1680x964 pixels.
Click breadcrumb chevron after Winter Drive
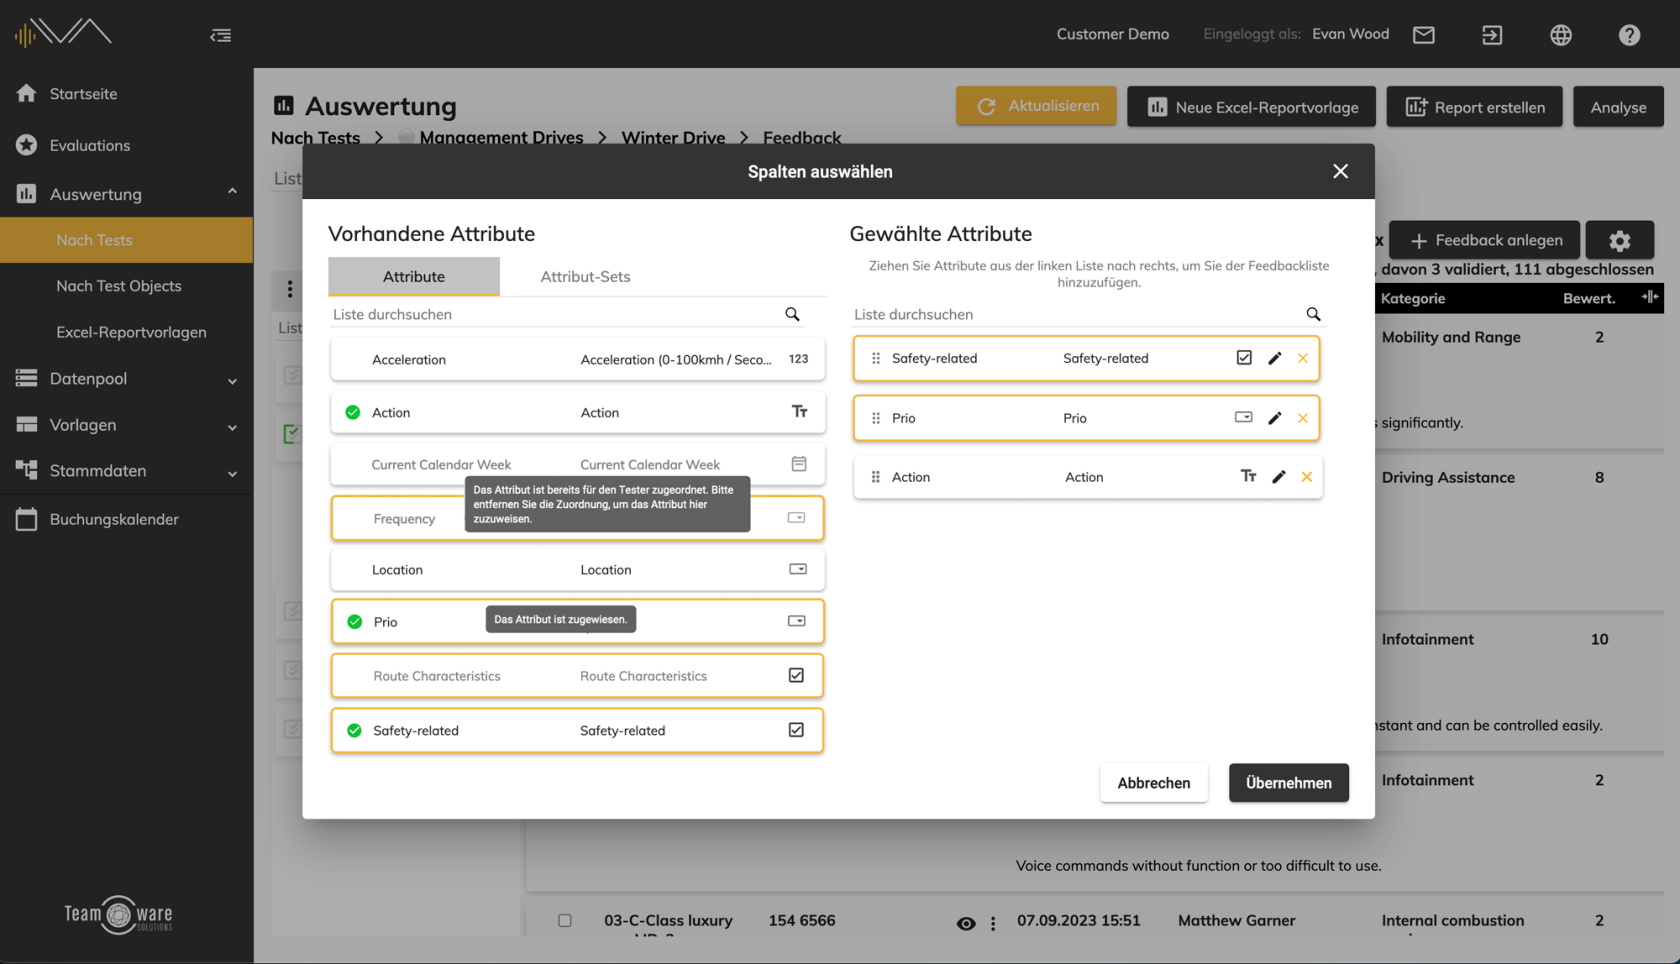(x=744, y=138)
